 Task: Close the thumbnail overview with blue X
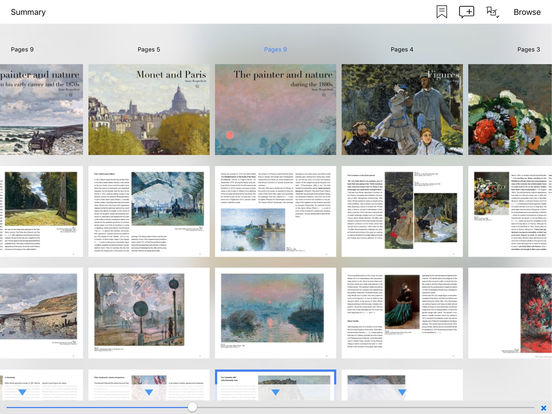543,408
